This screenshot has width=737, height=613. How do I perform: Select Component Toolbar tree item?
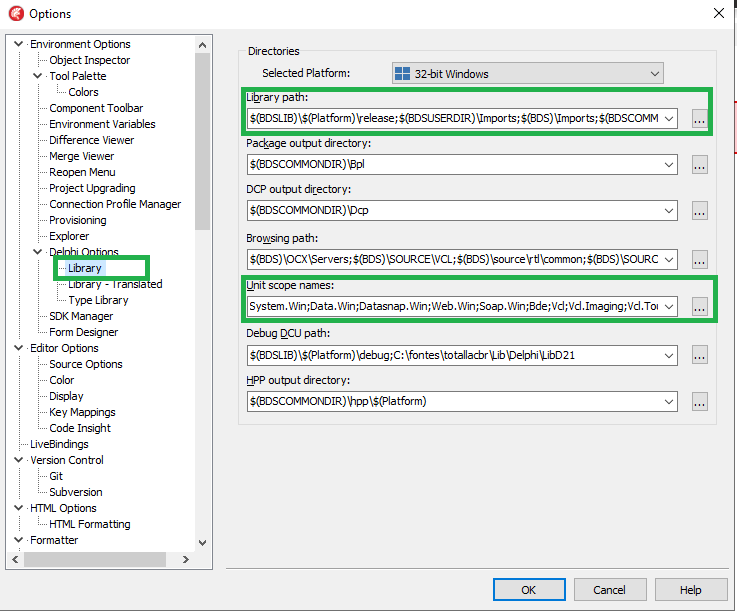click(x=96, y=108)
